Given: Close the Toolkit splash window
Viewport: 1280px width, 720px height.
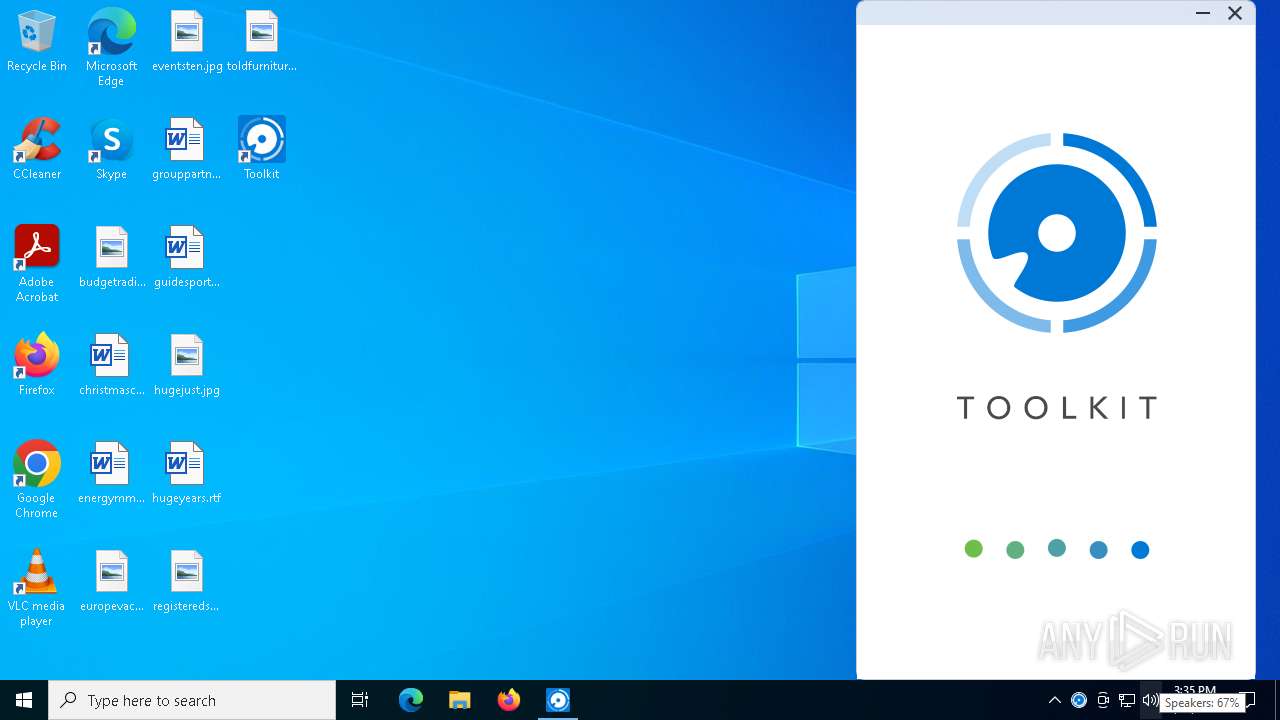Looking at the screenshot, I should (1235, 13).
